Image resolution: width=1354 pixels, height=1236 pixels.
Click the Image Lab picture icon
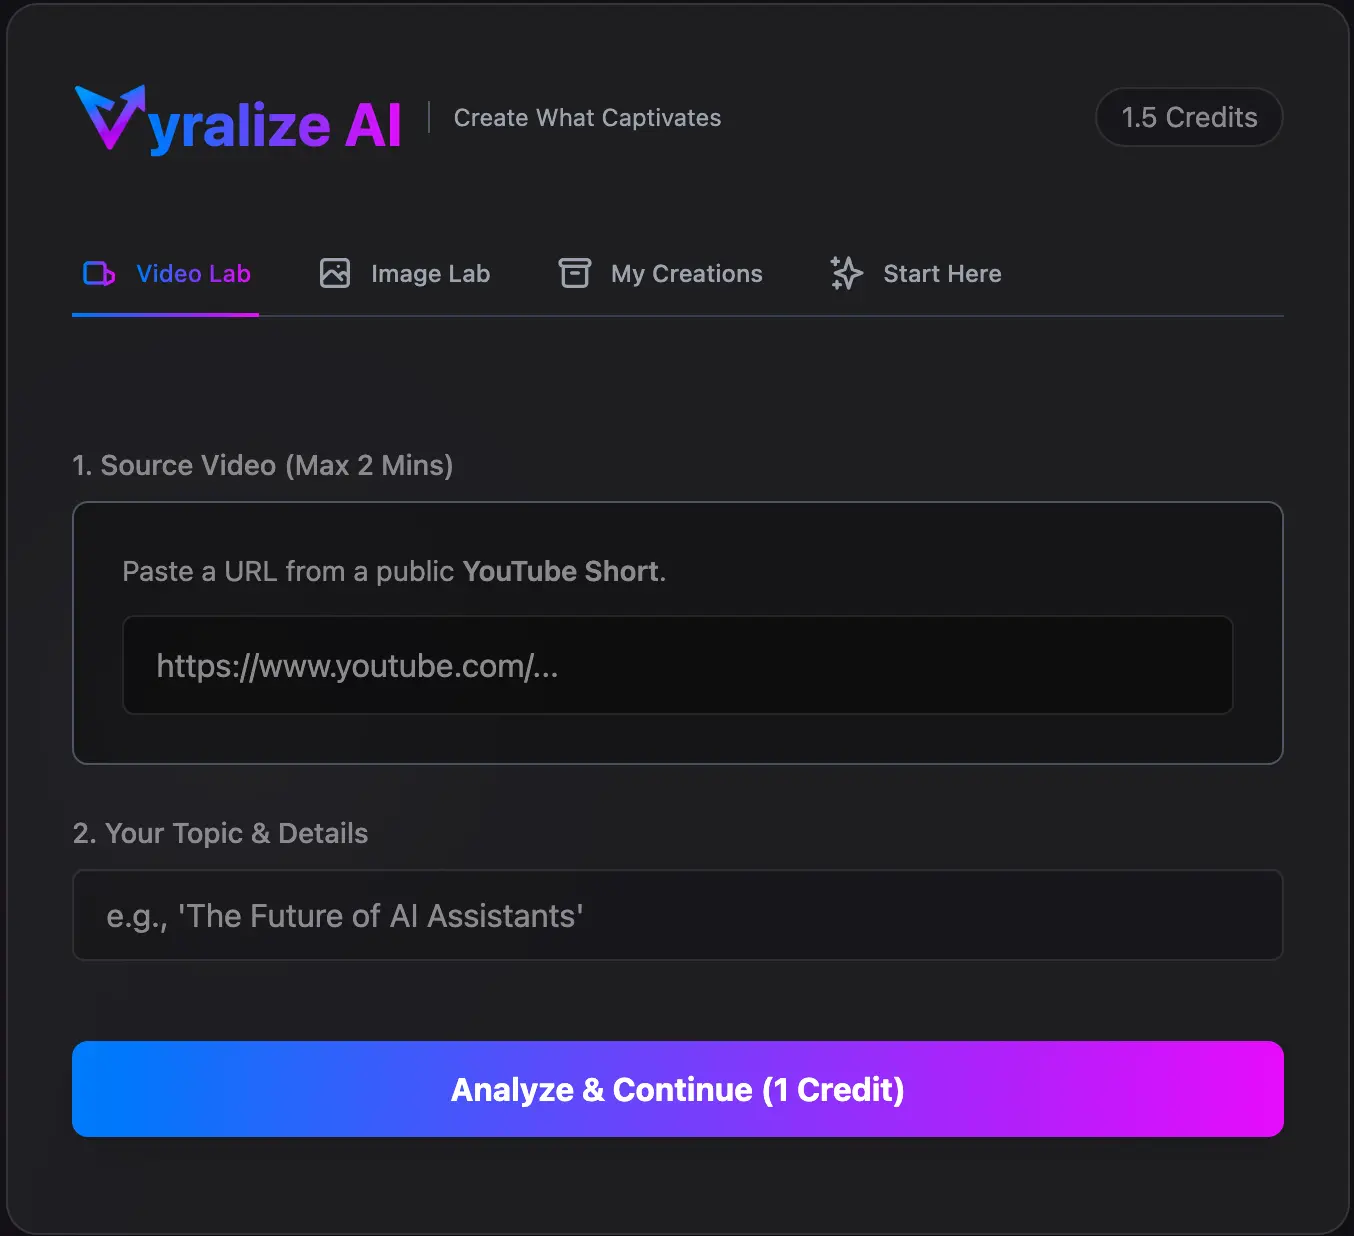(335, 273)
